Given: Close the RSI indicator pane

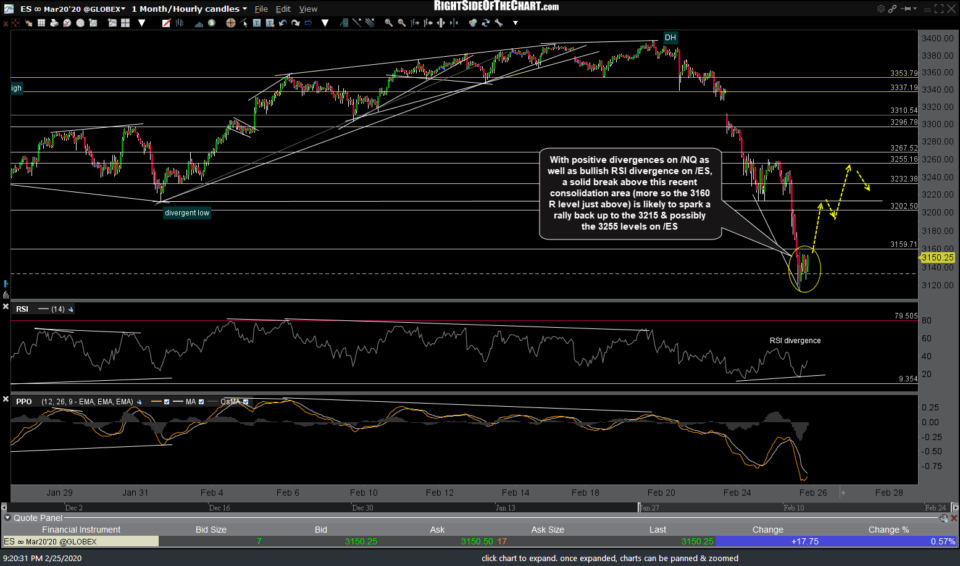Looking at the screenshot, I should pyautogui.click(x=6, y=307).
